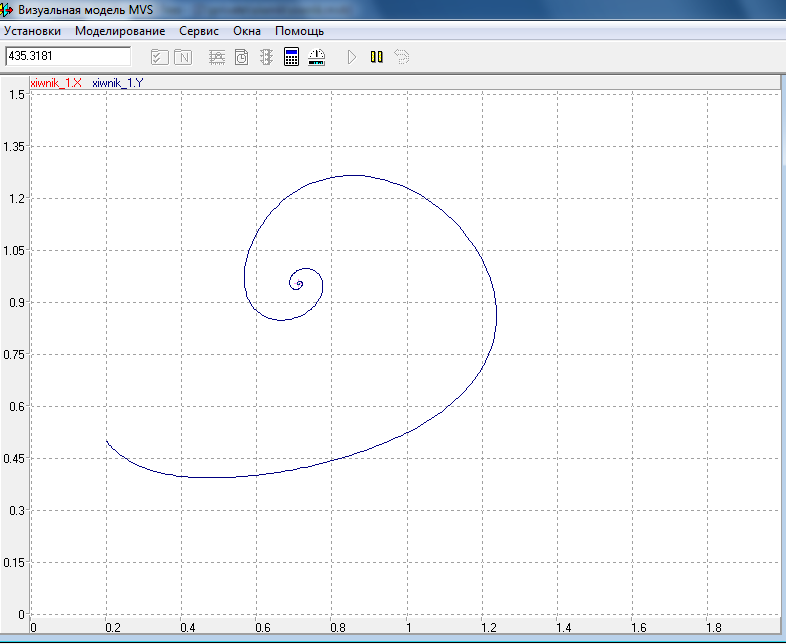Viewport: 786px width, 644px height.
Task: Click the blue xiwnik_1.Y legend label
Action: [x=118, y=83]
